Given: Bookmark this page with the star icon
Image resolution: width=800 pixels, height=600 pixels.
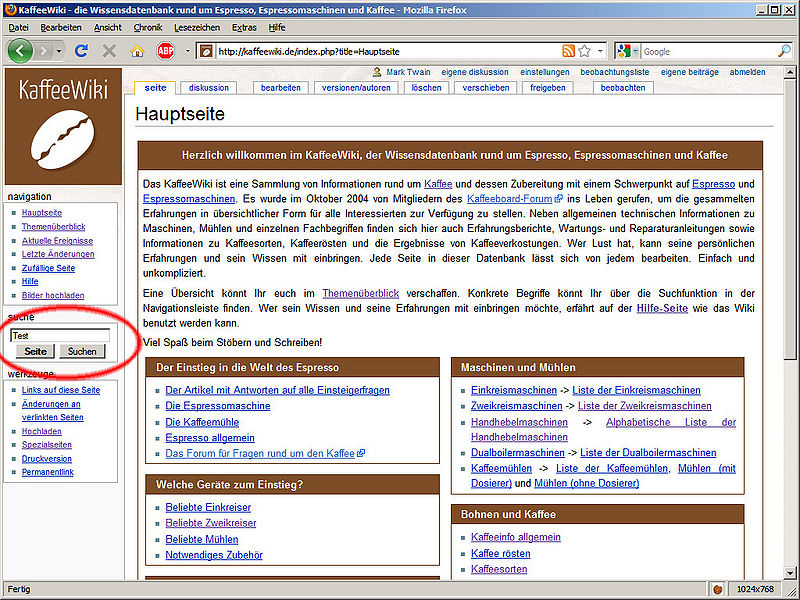Looking at the screenshot, I should (585, 51).
